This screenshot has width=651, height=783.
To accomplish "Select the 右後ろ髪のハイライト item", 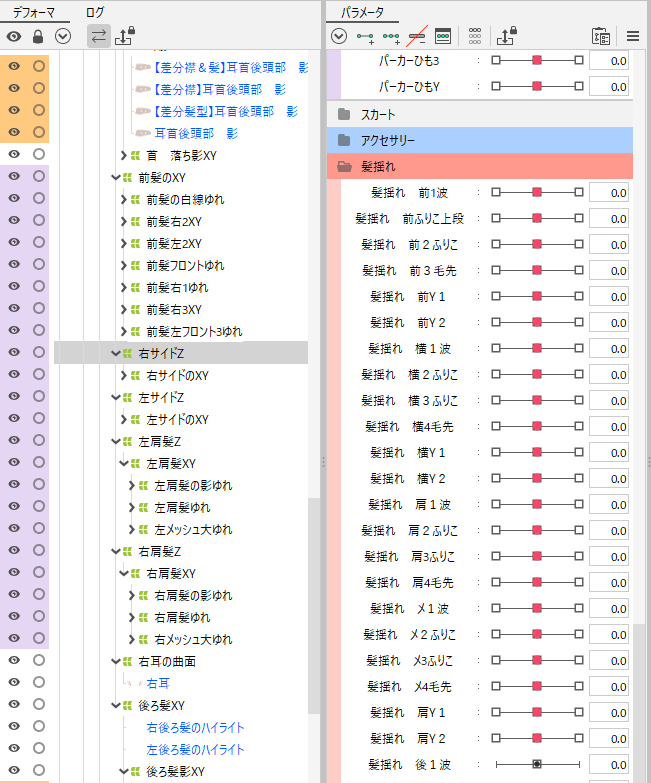I will point(195,728).
